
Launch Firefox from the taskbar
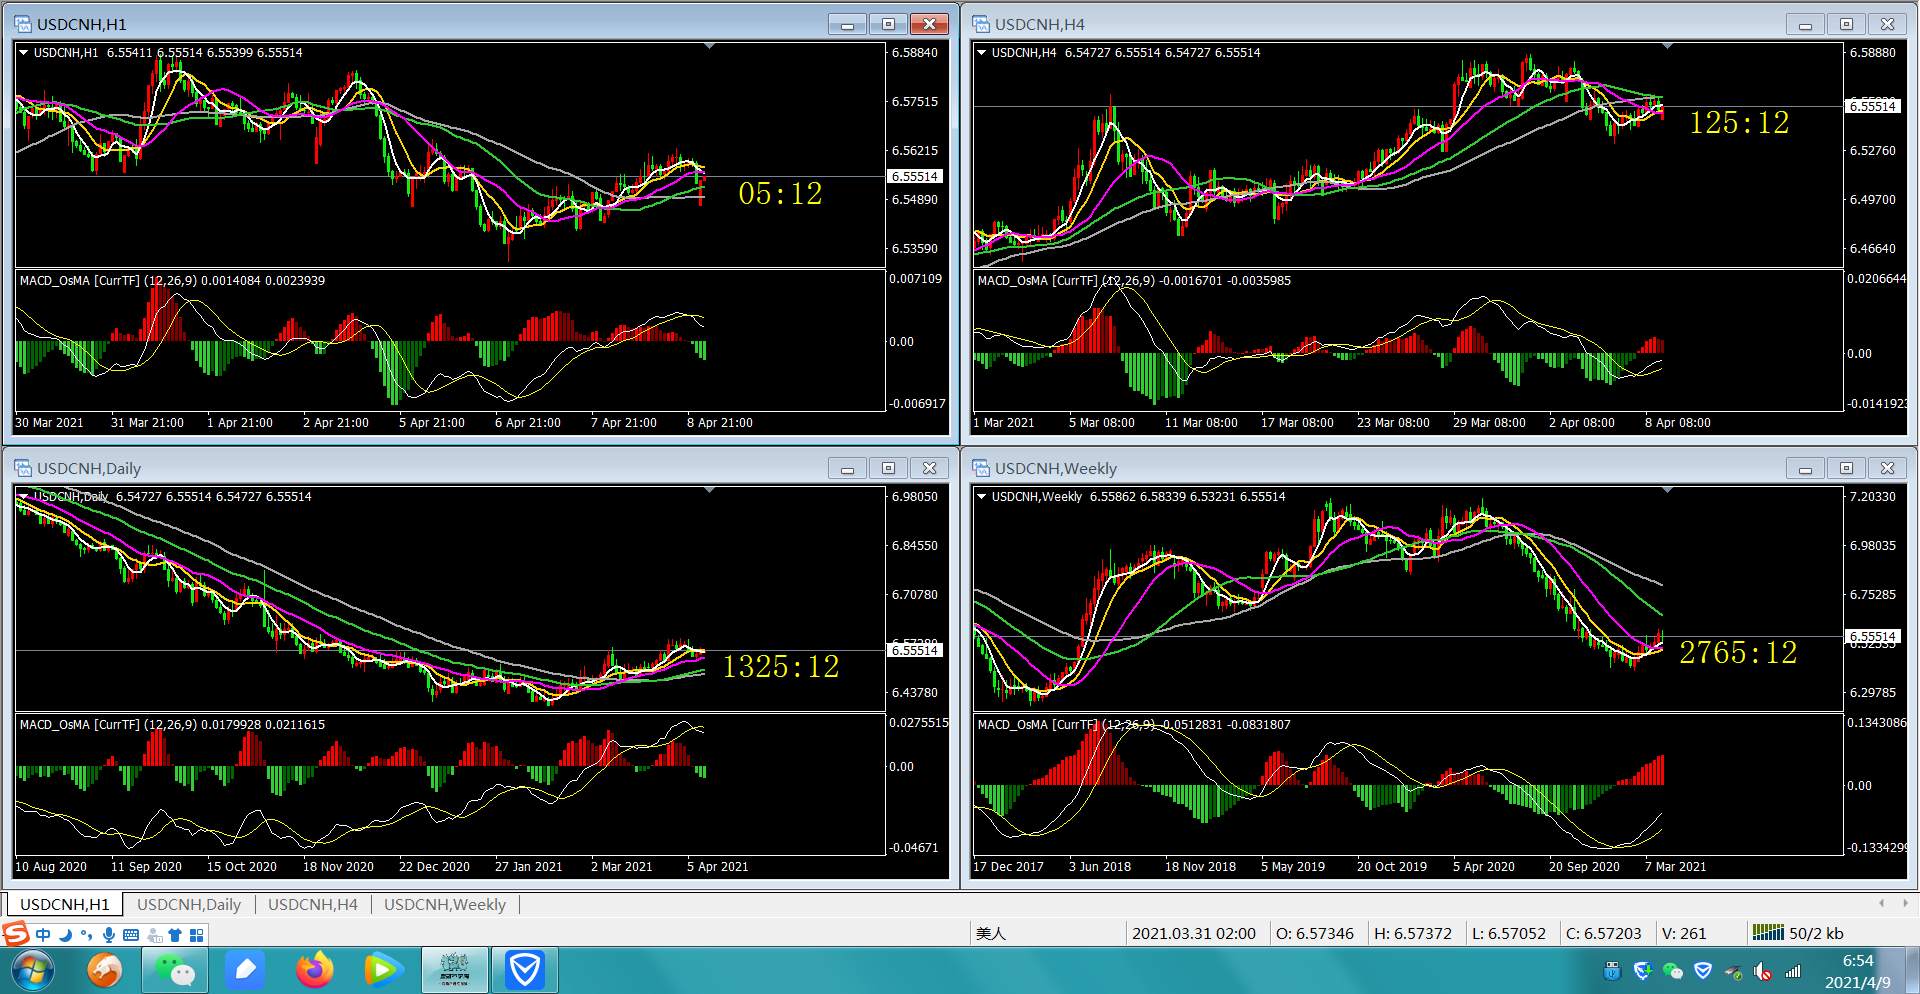(x=315, y=970)
